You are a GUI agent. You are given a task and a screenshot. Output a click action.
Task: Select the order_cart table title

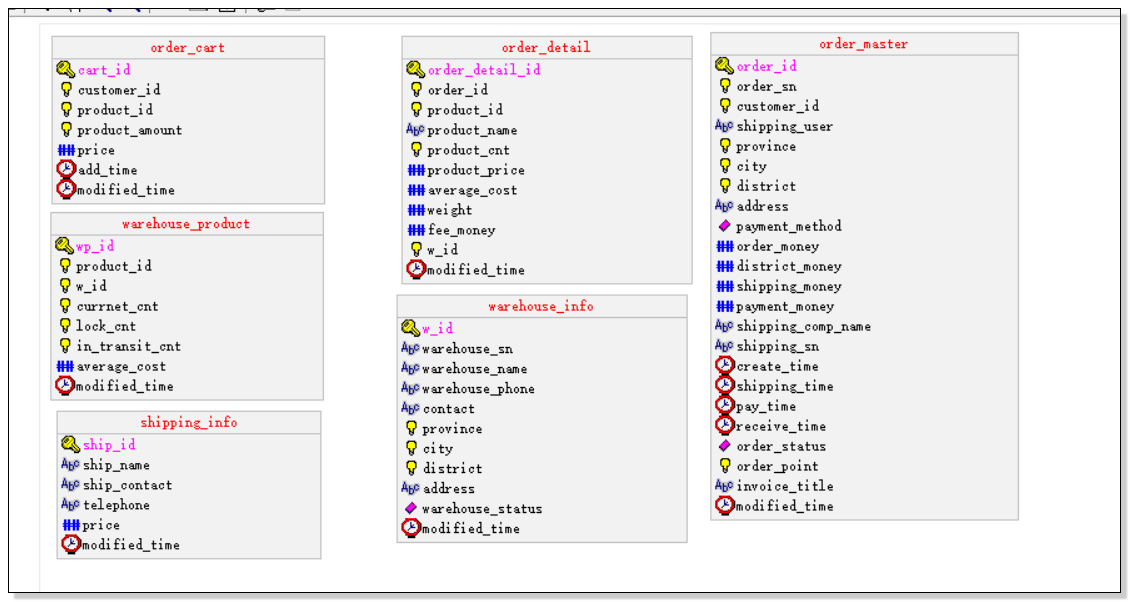187,48
